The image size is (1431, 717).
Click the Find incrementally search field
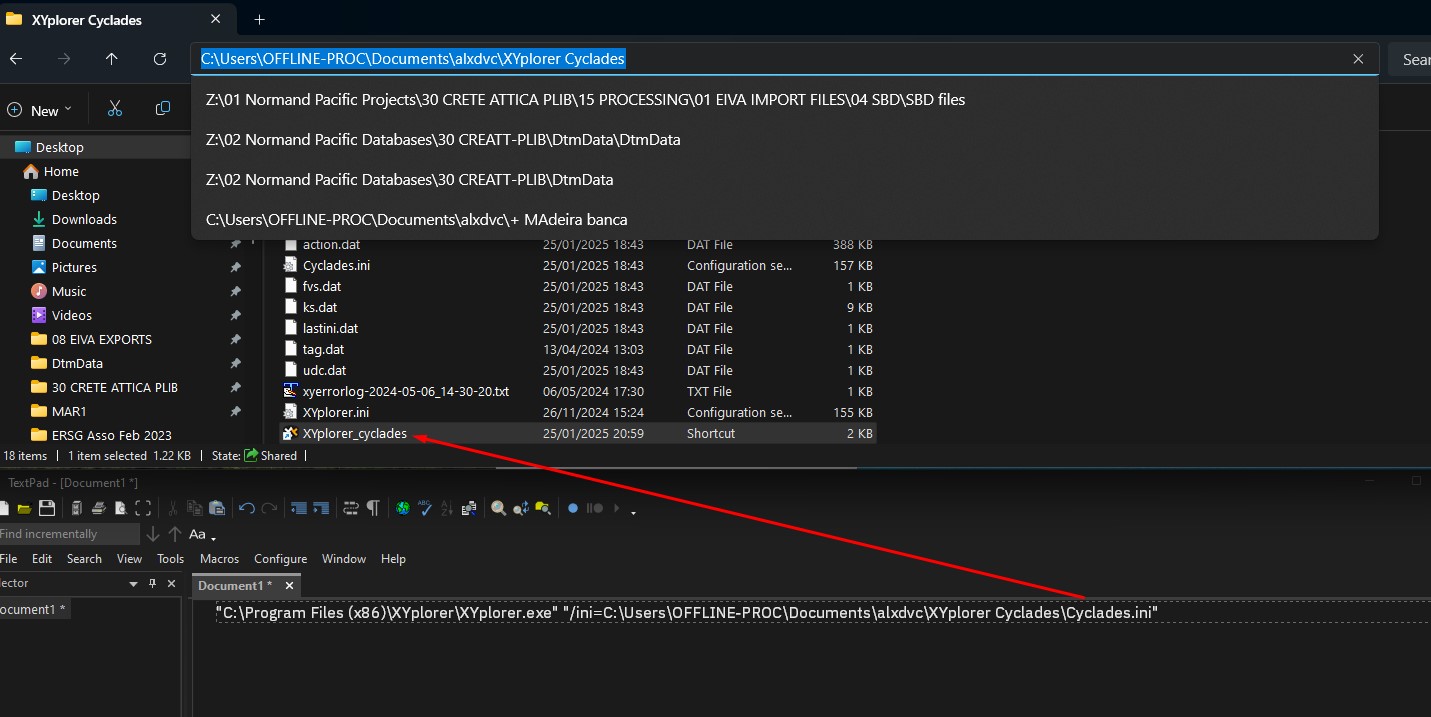[x=65, y=534]
